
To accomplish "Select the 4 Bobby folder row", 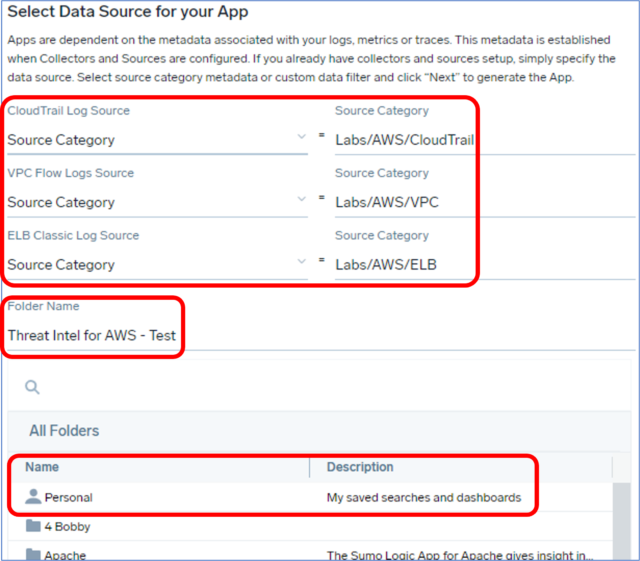I will tap(310, 526).
